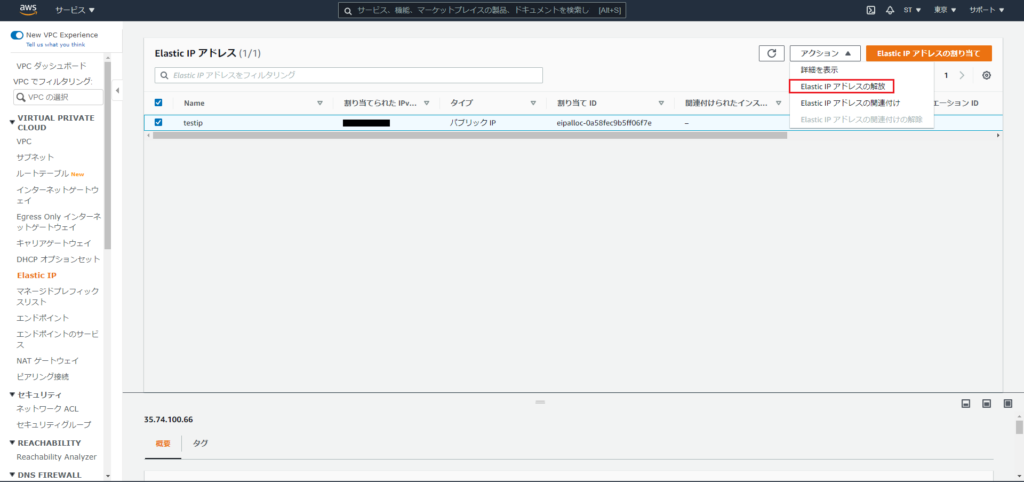Open the サービス services dropdown
This screenshot has height=482, width=1024.
(75, 10)
